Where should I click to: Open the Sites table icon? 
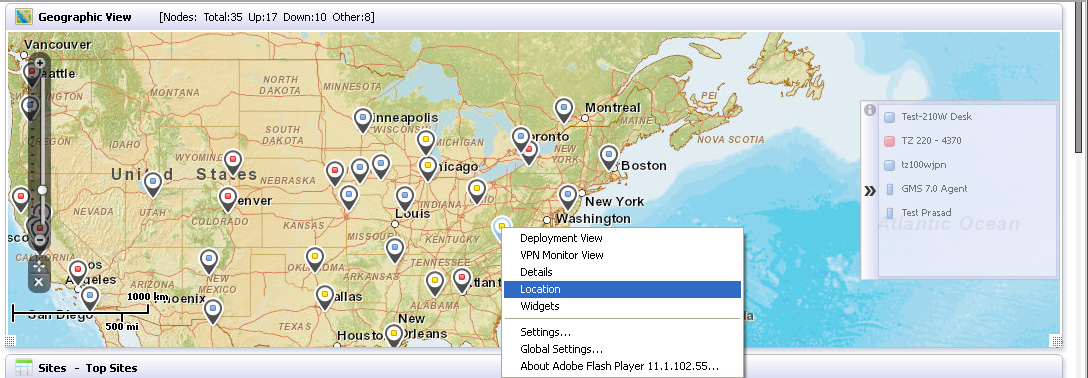tap(24, 368)
